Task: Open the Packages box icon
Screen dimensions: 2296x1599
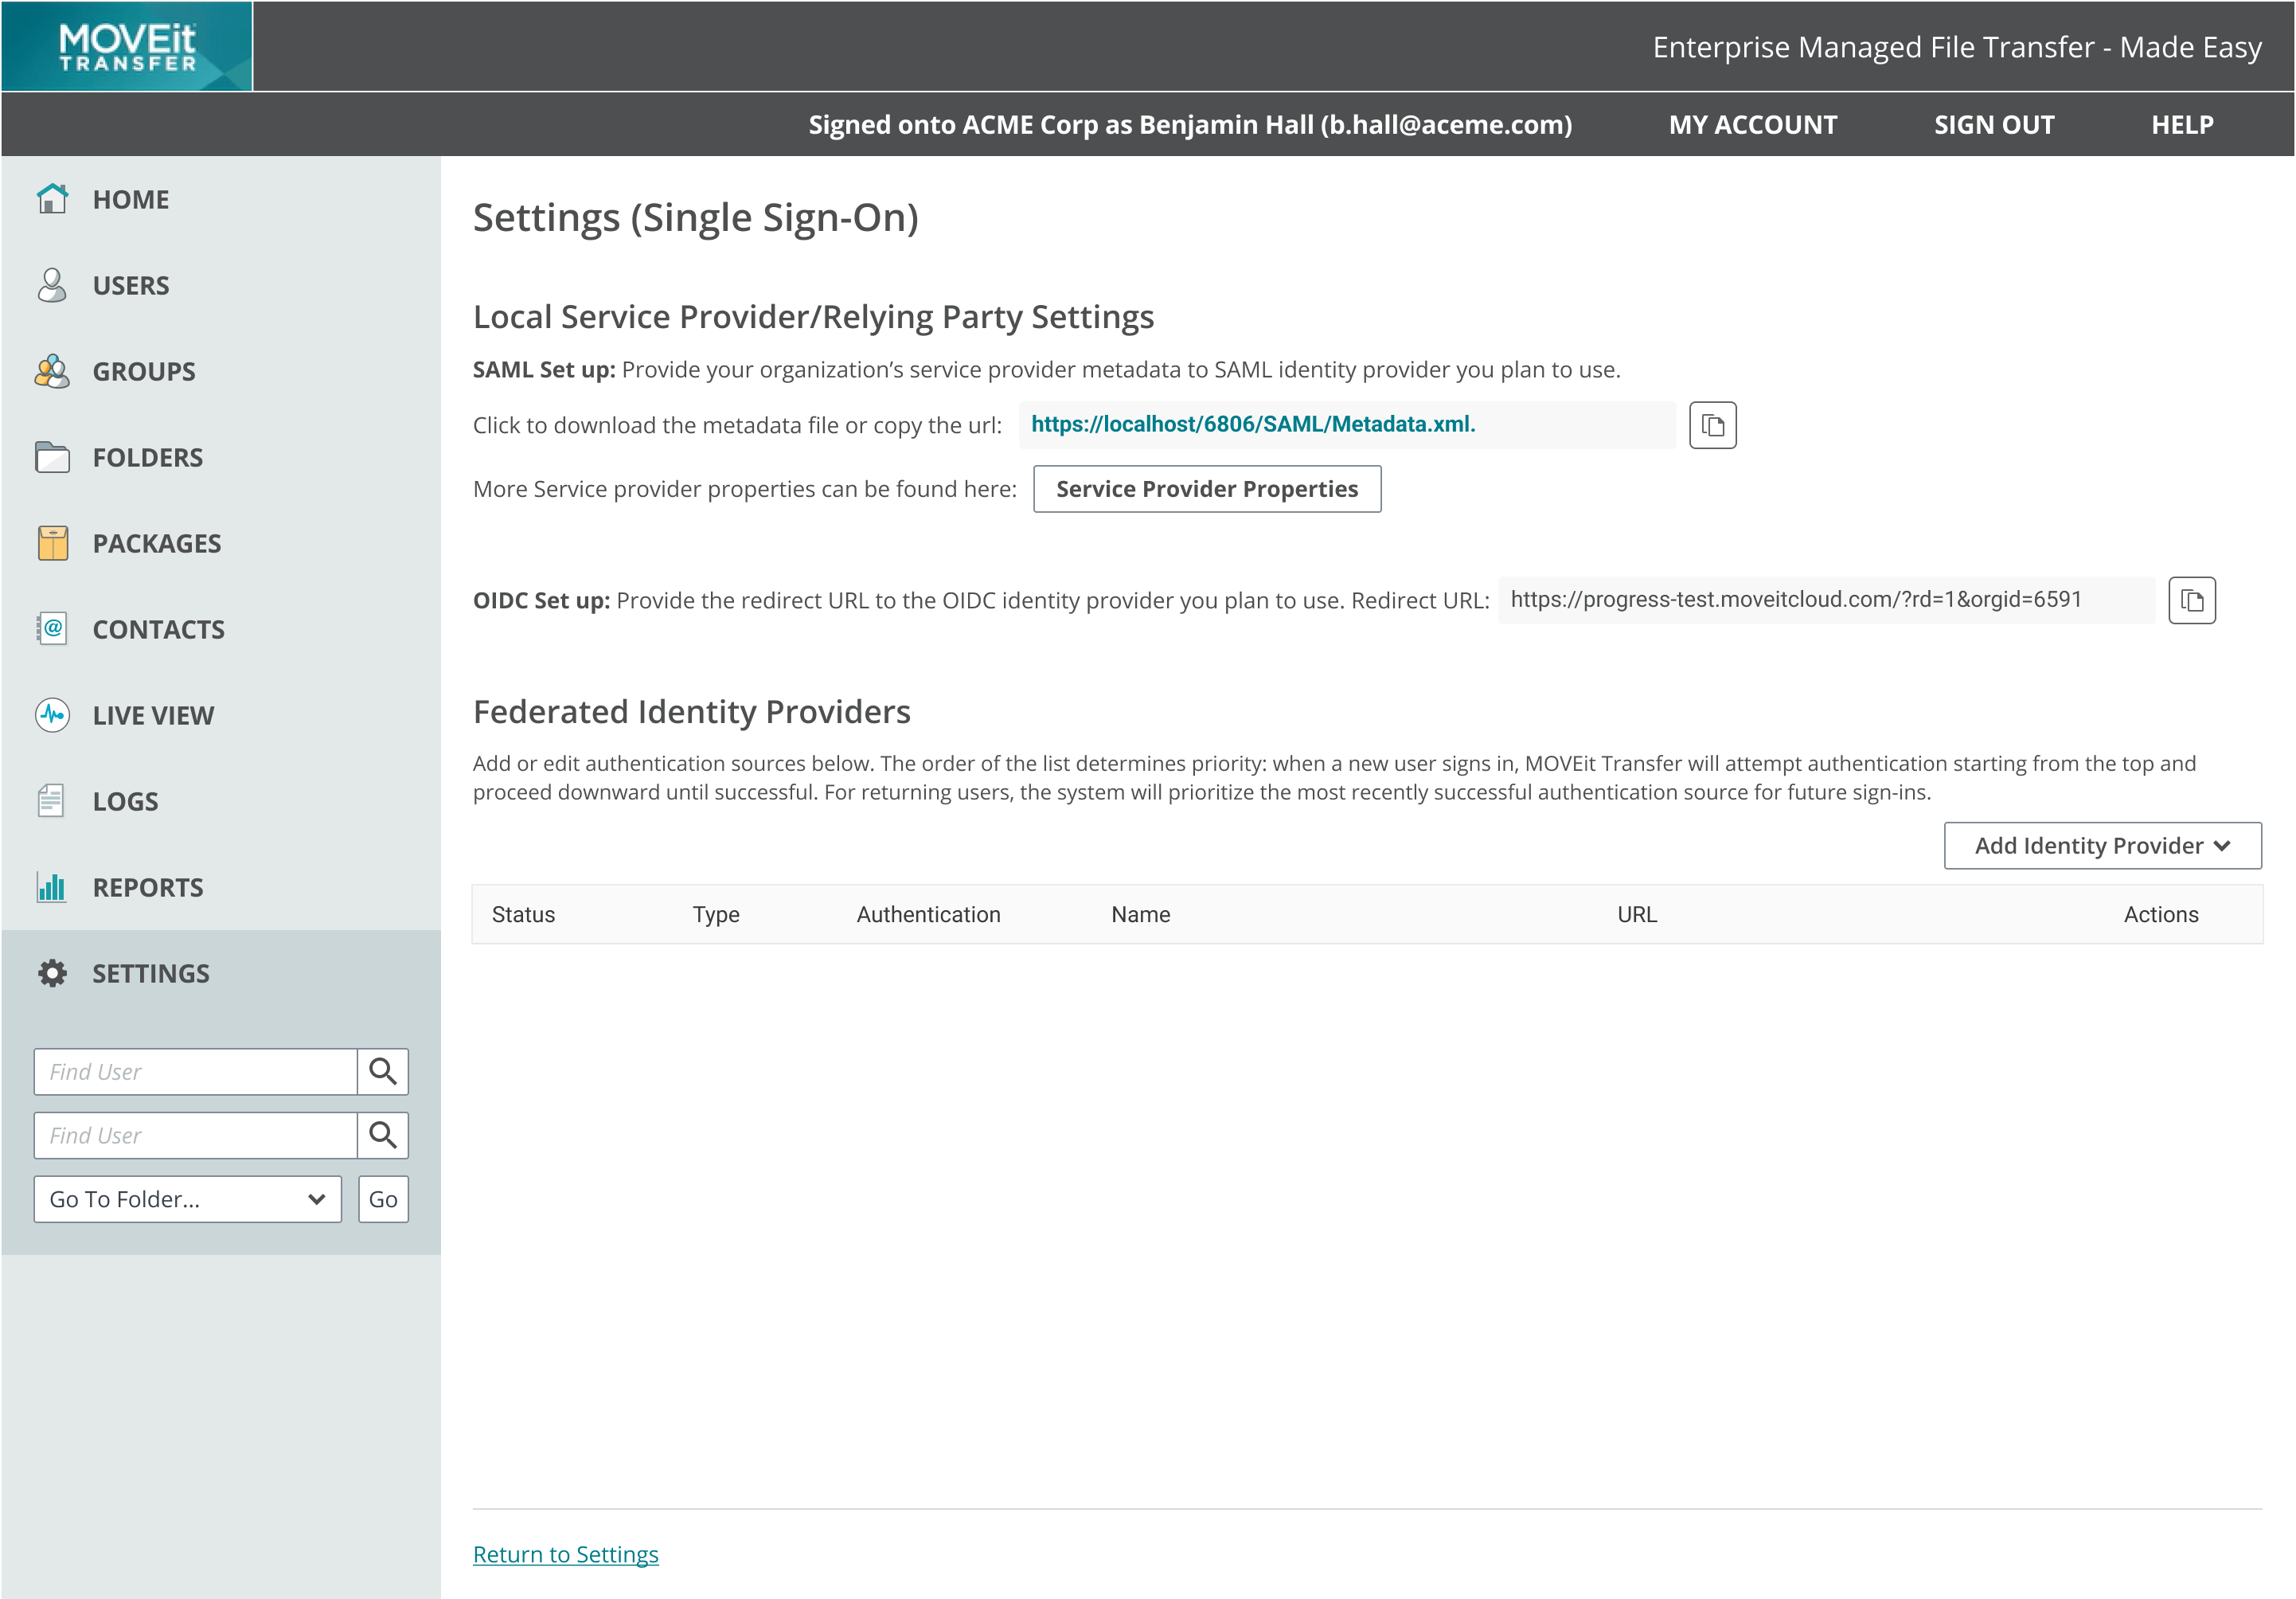Action: 52,543
